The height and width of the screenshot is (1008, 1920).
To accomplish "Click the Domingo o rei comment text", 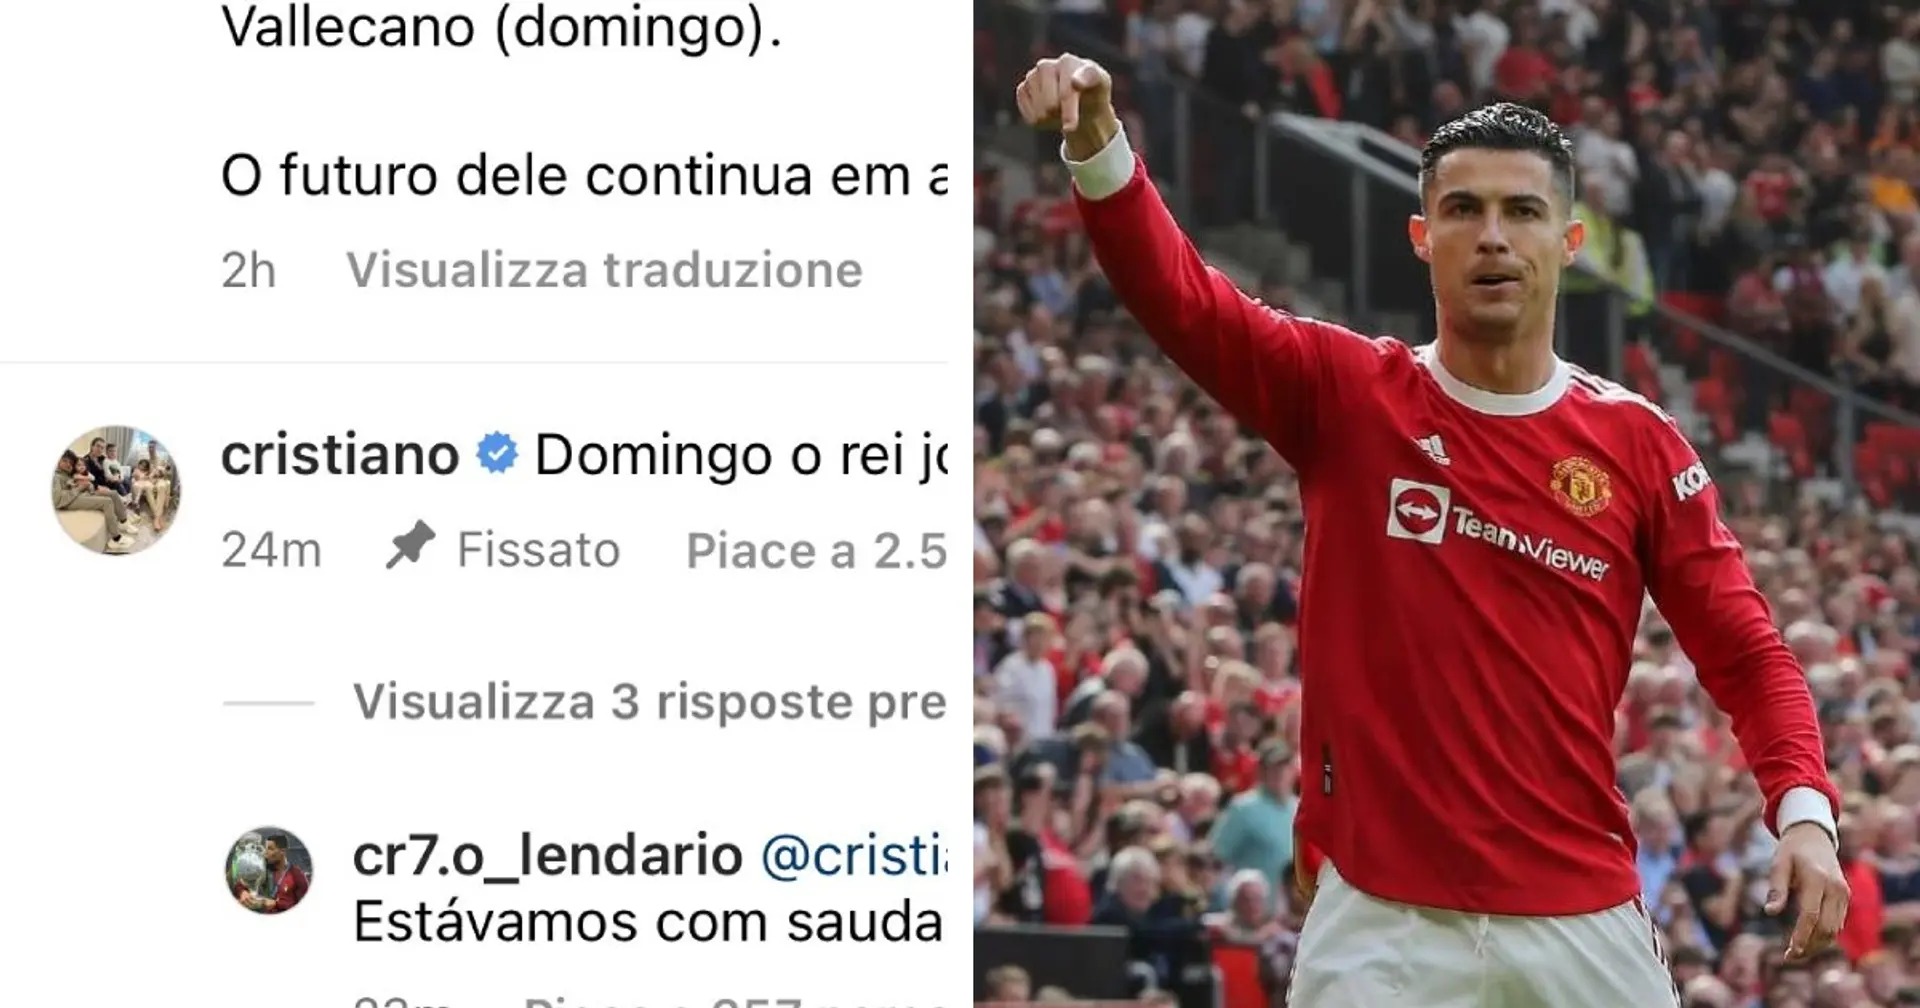I will click(740, 457).
